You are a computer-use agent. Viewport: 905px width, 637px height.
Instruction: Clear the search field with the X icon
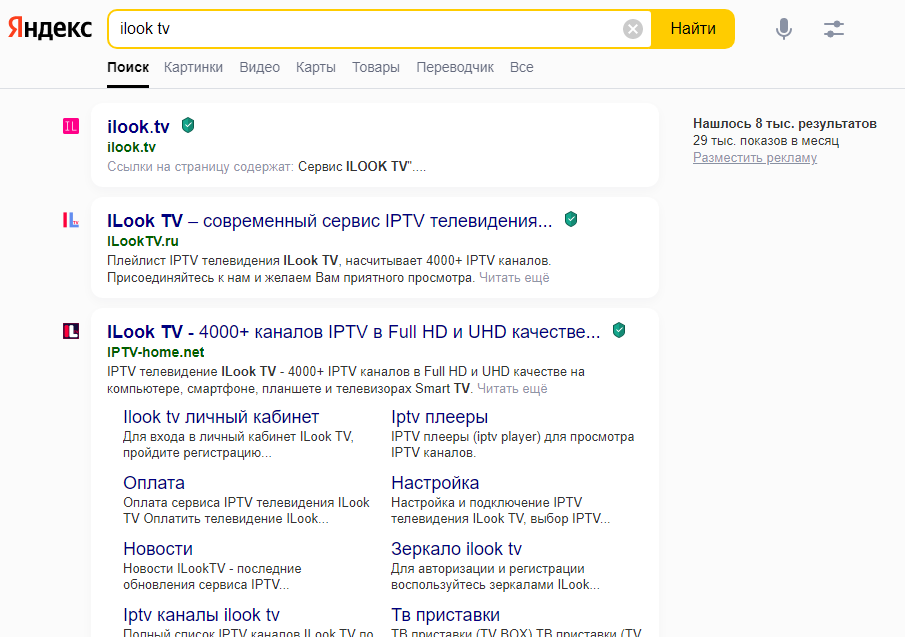632,28
